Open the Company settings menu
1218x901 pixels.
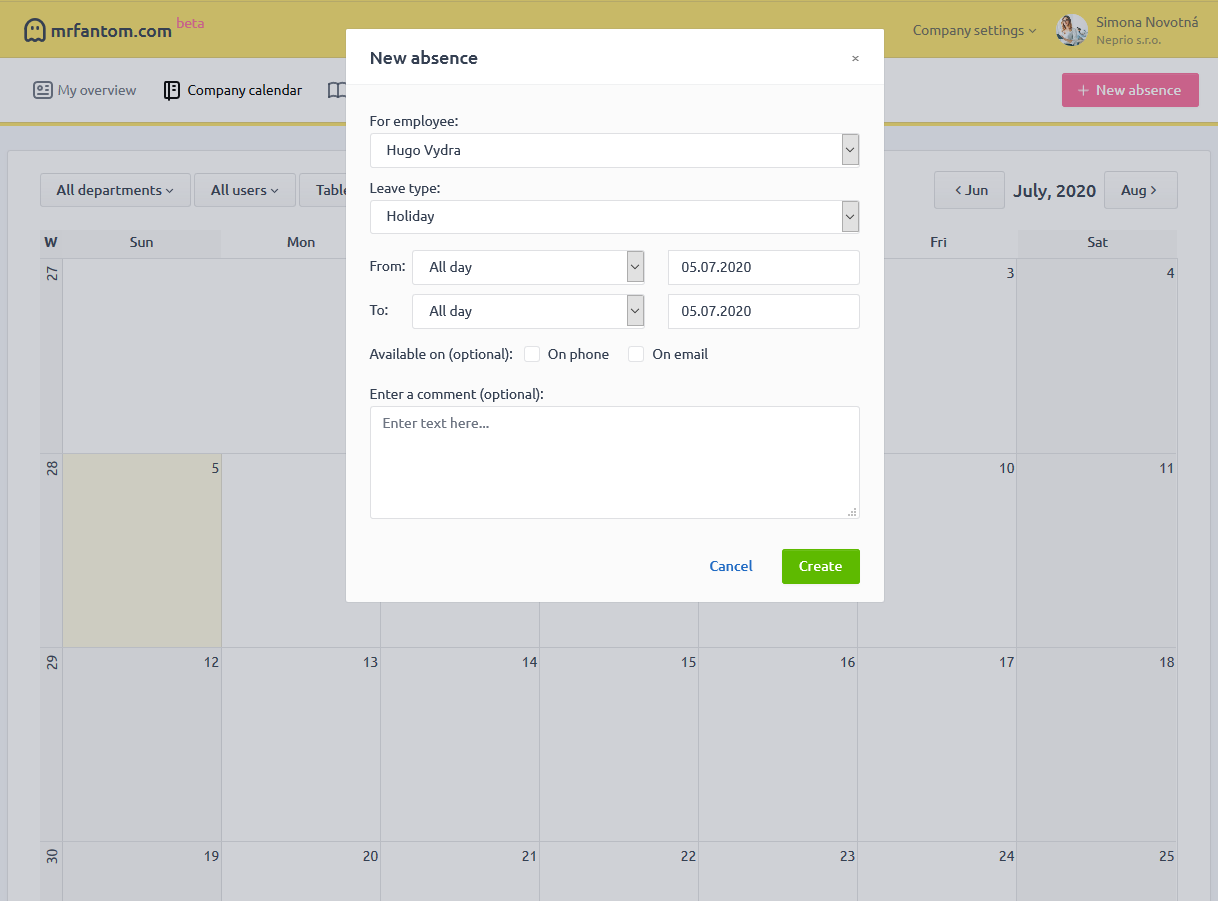[974, 30]
